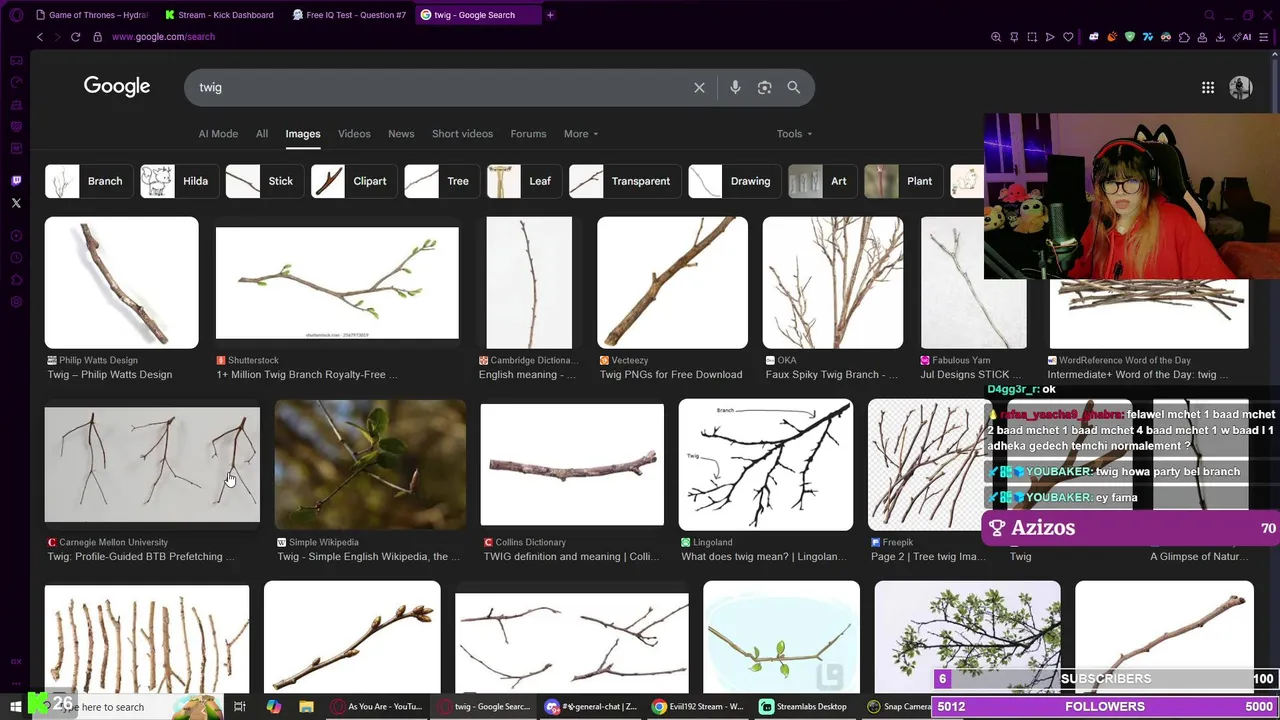
Task: Filter images by the Clipart chip
Action: tap(353, 181)
